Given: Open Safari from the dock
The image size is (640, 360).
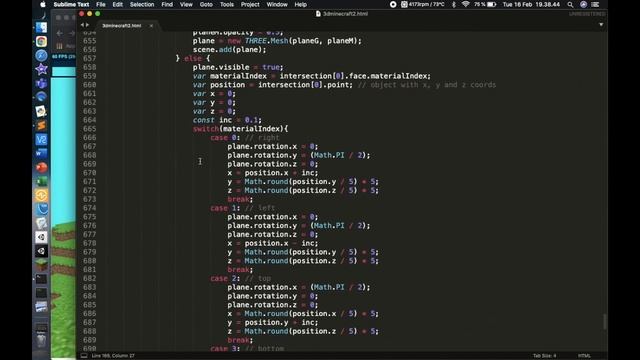Looking at the screenshot, I should [x=41, y=56].
